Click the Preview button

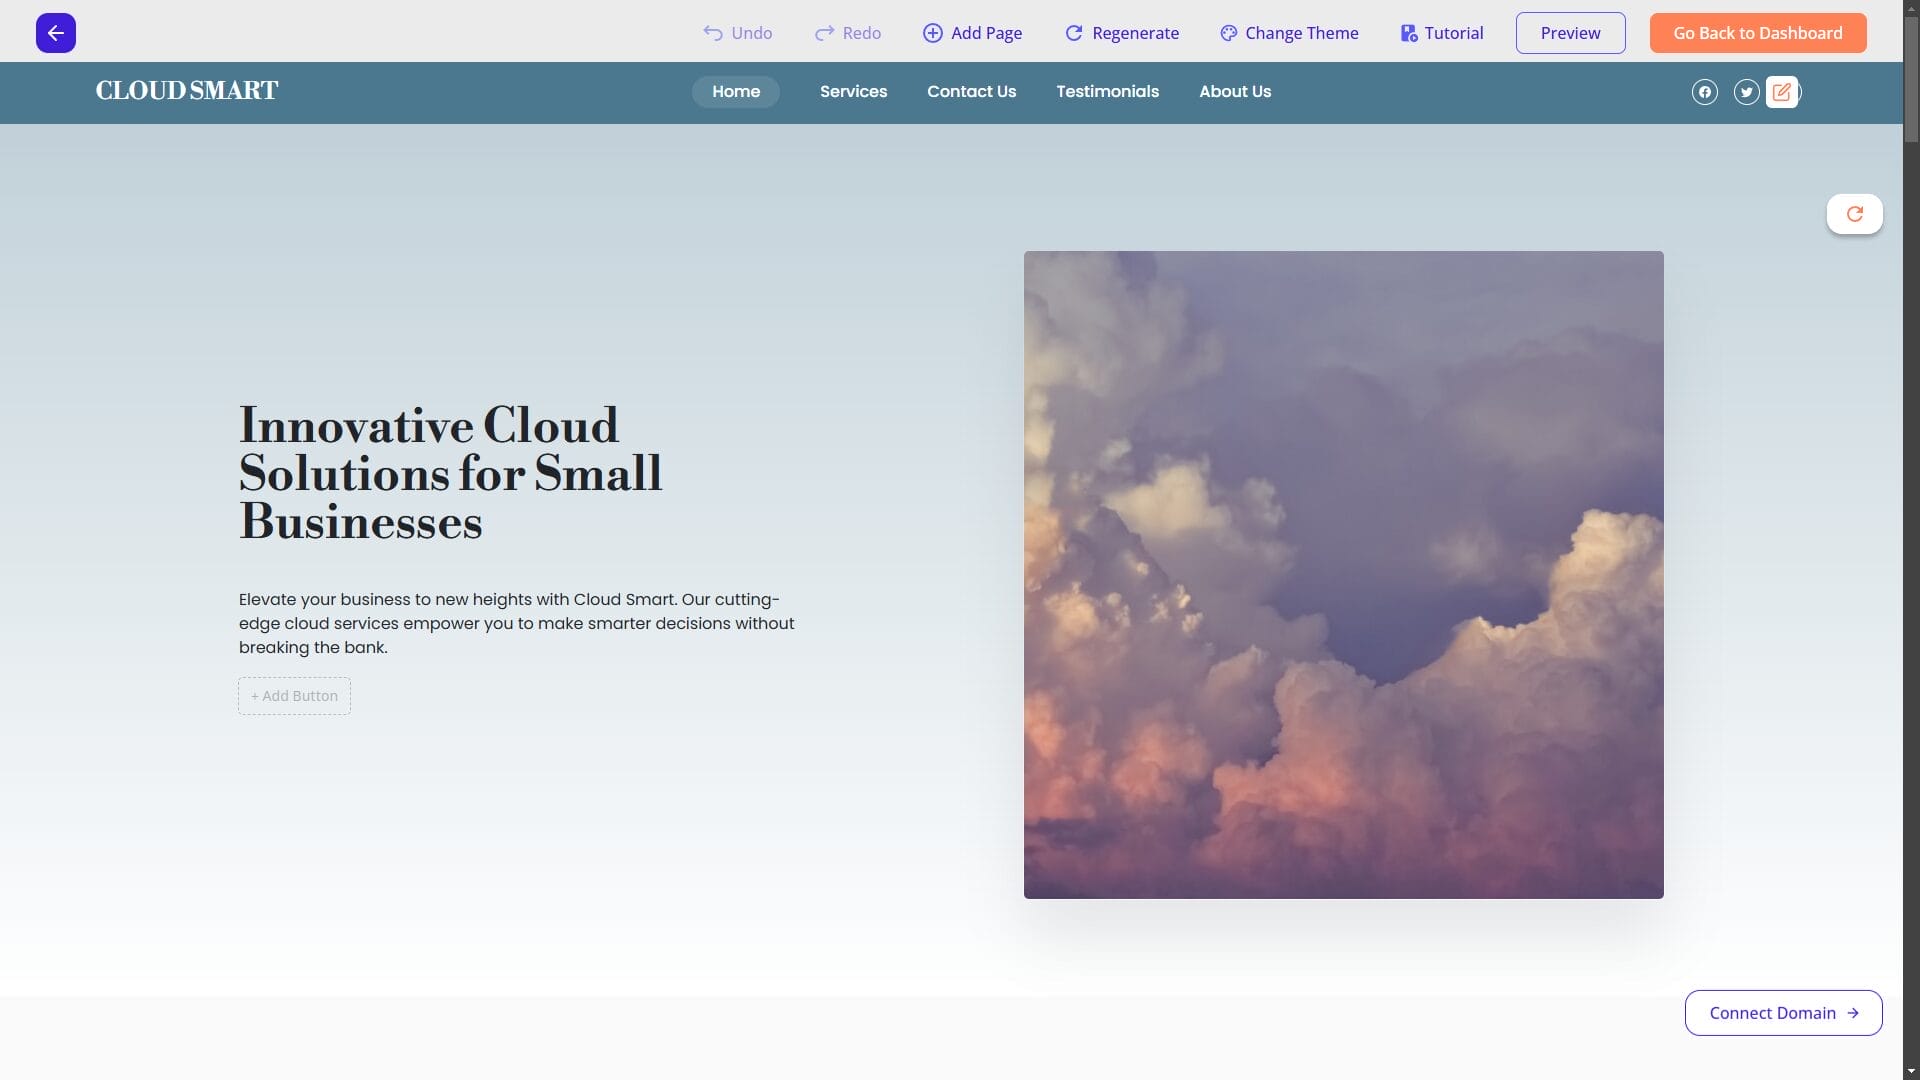(x=1571, y=33)
